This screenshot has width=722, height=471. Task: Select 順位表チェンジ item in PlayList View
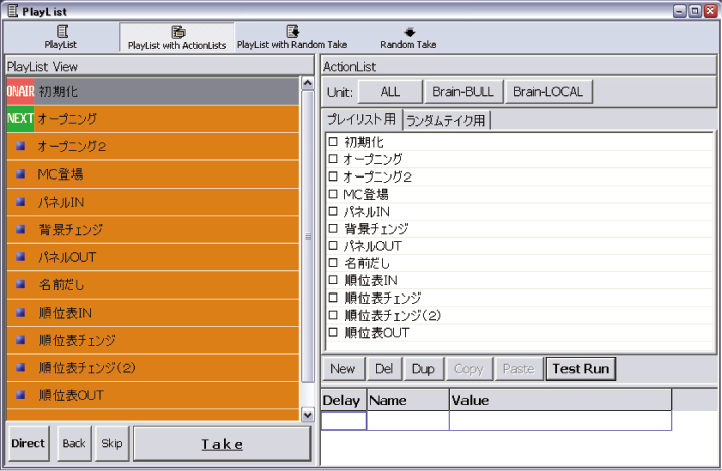coord(77,340)
